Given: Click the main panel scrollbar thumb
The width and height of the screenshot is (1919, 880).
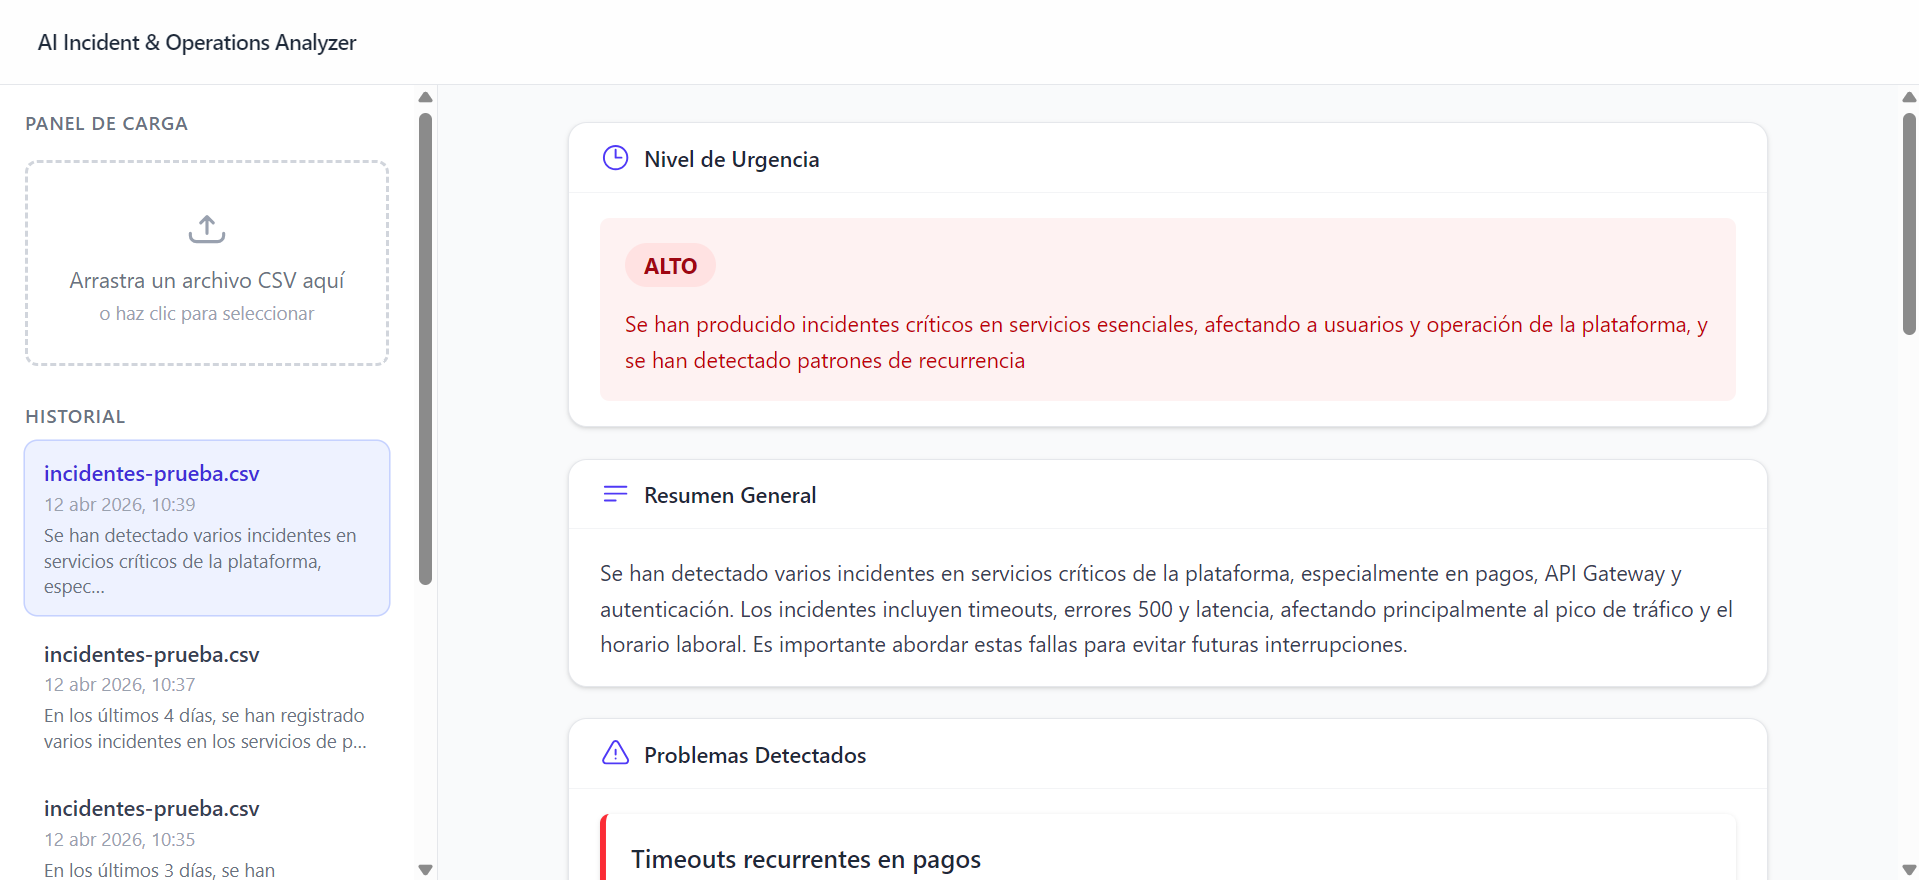Looking at the screenshot, I should 1909,224.
